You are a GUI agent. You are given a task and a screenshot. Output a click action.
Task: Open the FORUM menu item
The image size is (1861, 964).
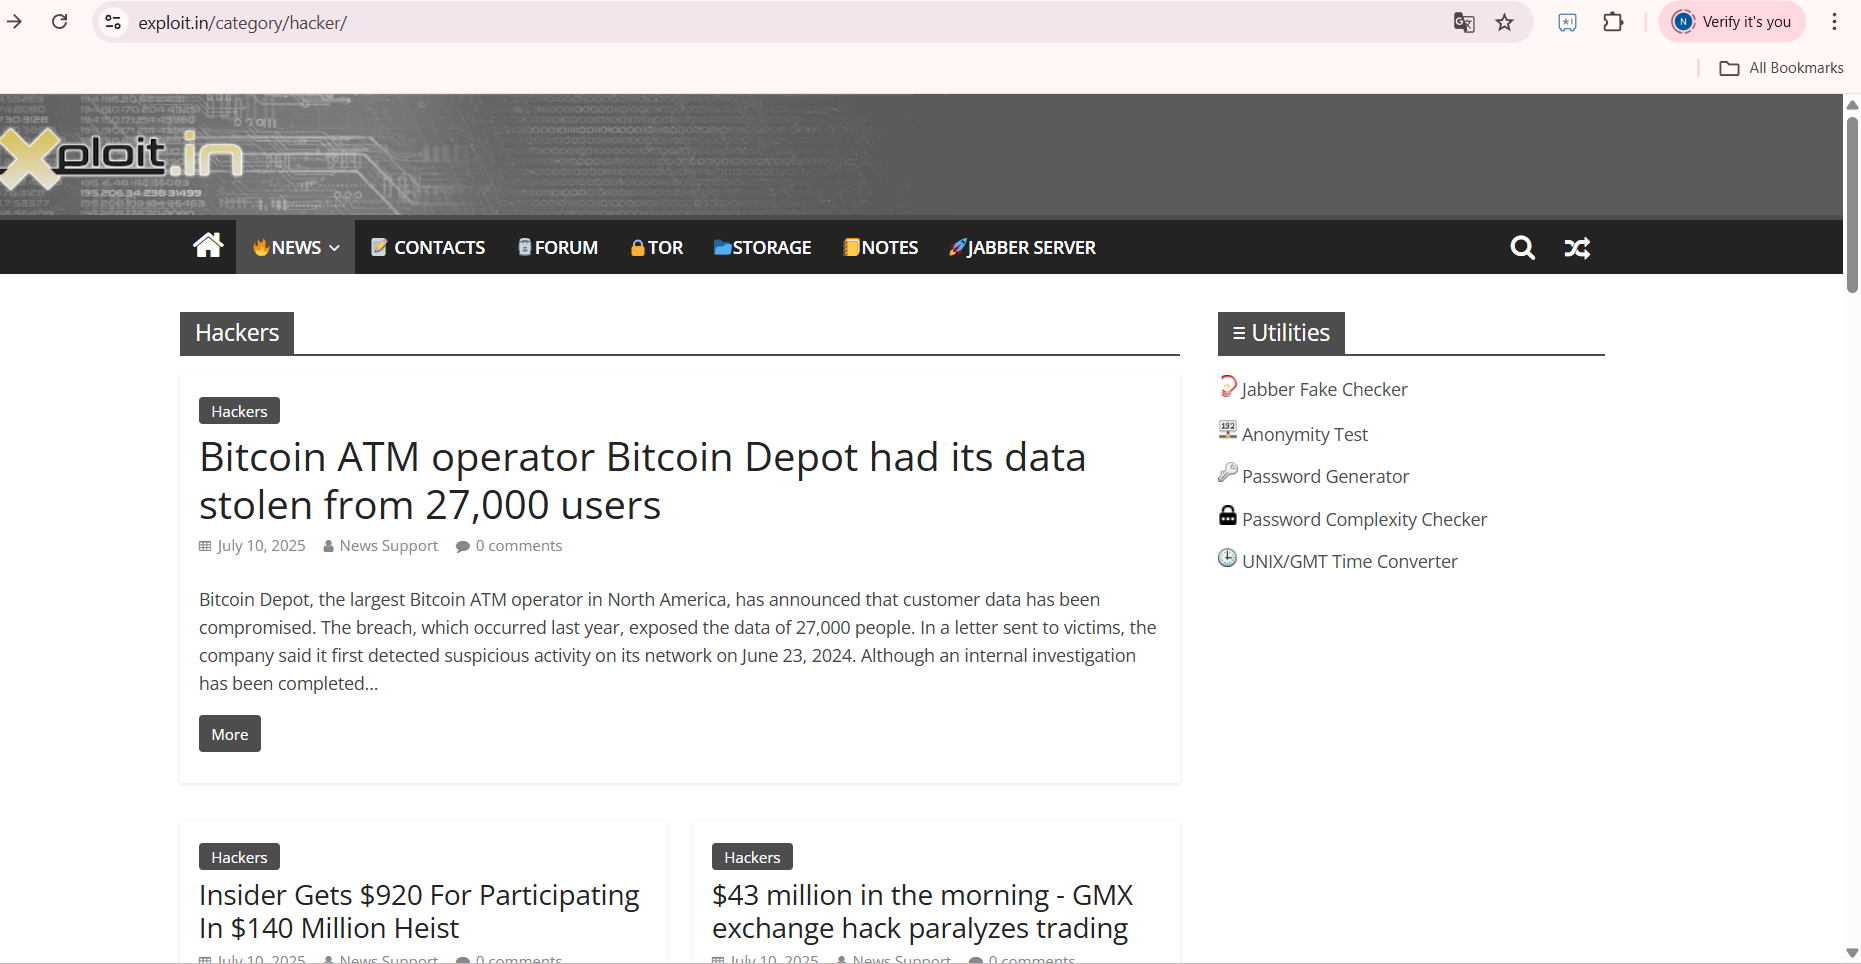[x=558, y=247]
